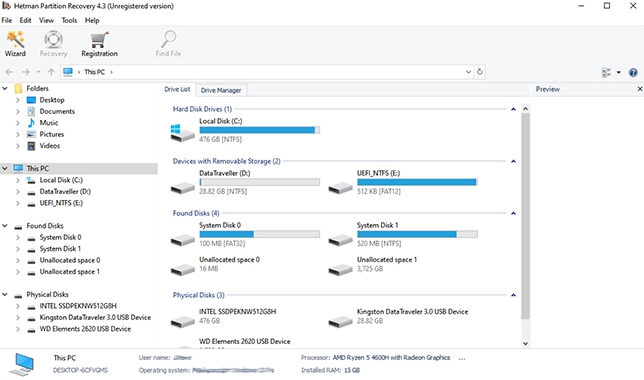Screen dimensions: 644x380
Task: Open Registration shopping cart
Action: coord(99,44)
